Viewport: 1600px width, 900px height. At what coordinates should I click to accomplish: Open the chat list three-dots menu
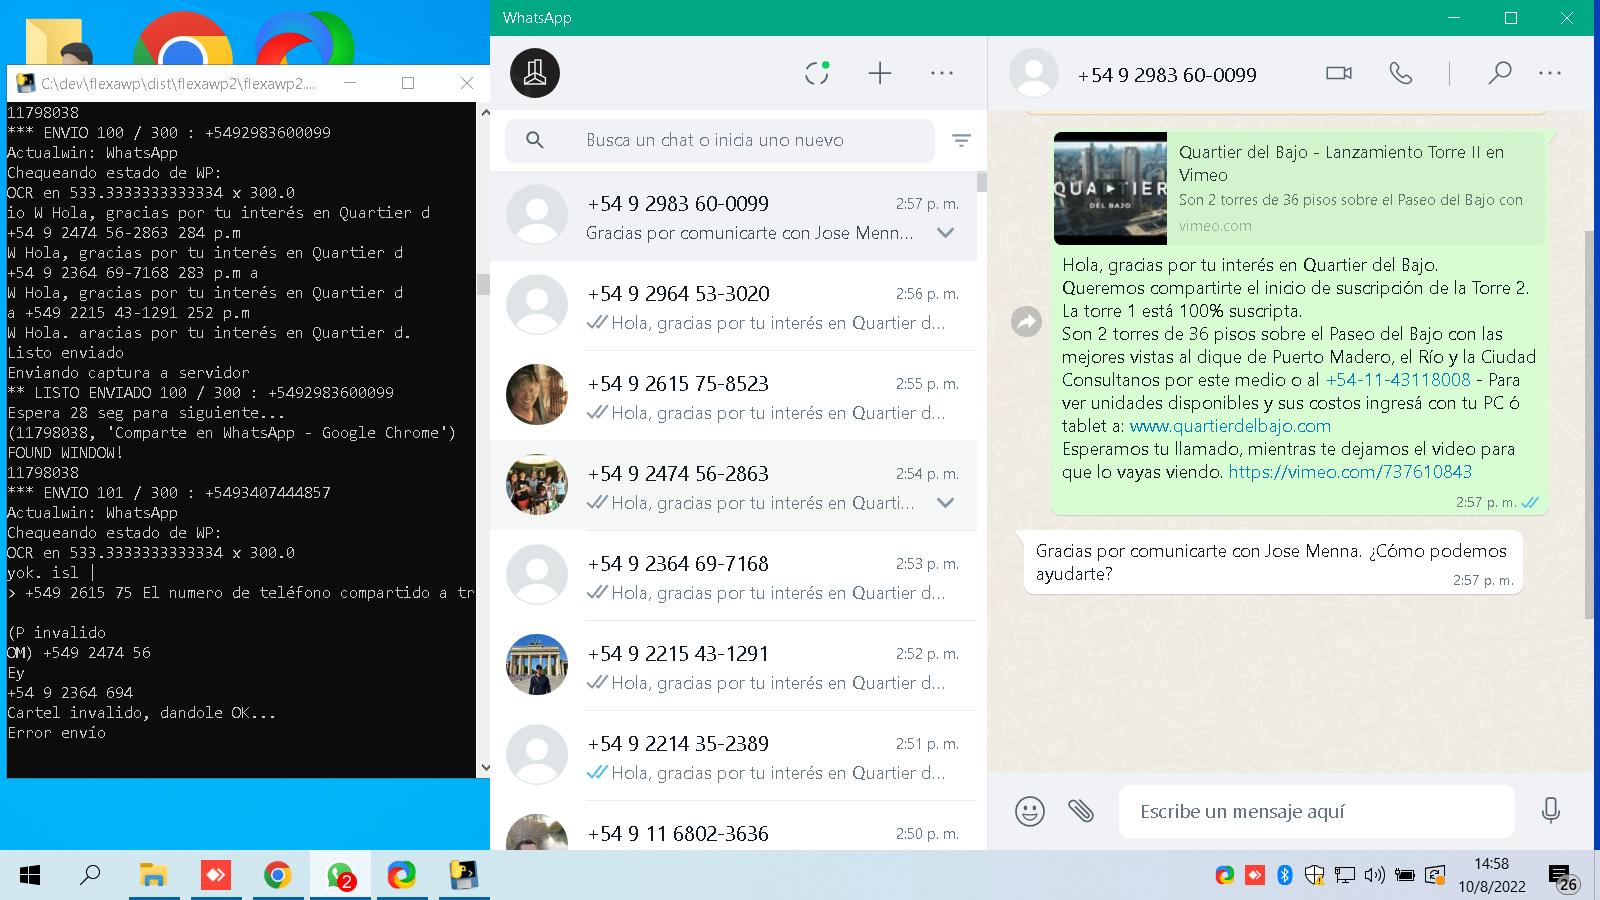[x=942, y=73]
